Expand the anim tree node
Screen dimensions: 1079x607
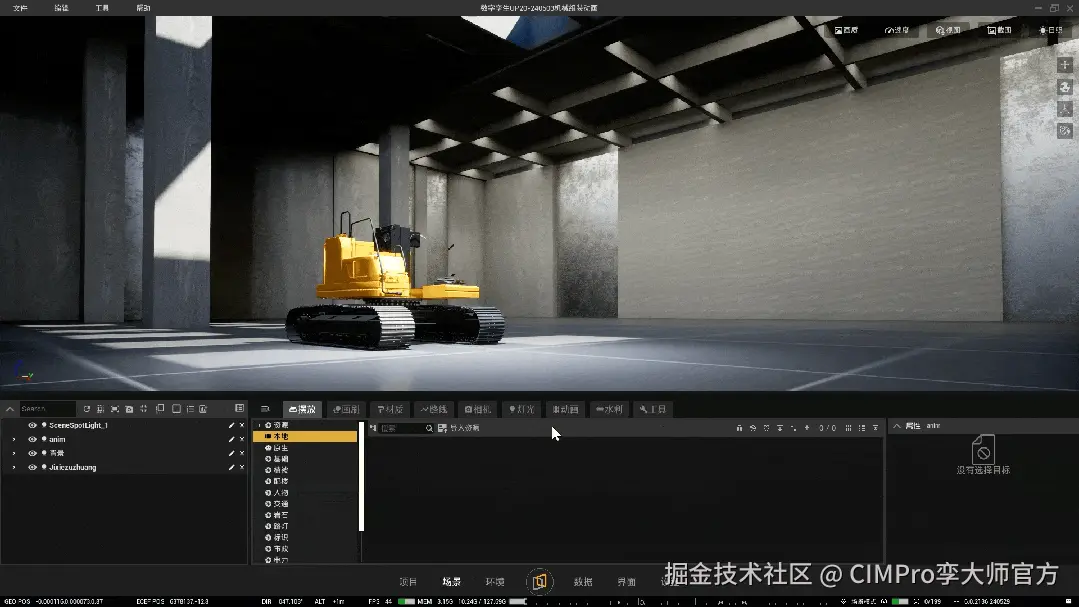(x=14, y=438)
